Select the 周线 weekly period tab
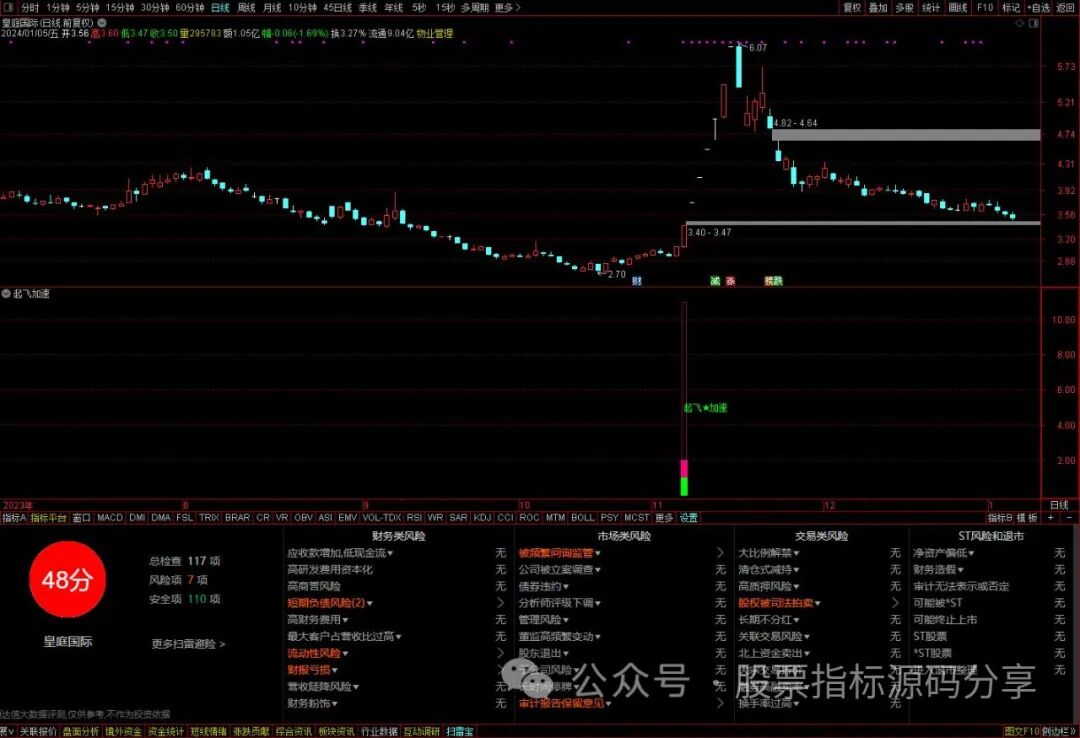1080x738 pixels. click(246, 8)
